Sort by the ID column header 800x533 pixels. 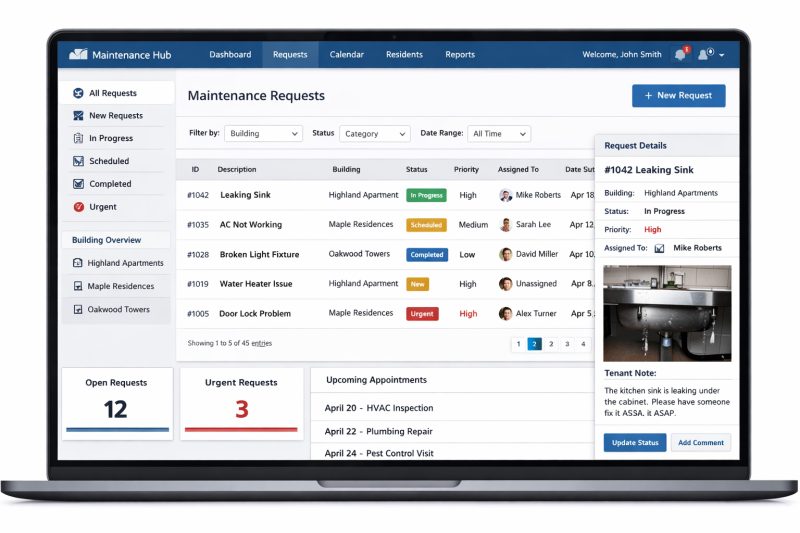point(195,169)
